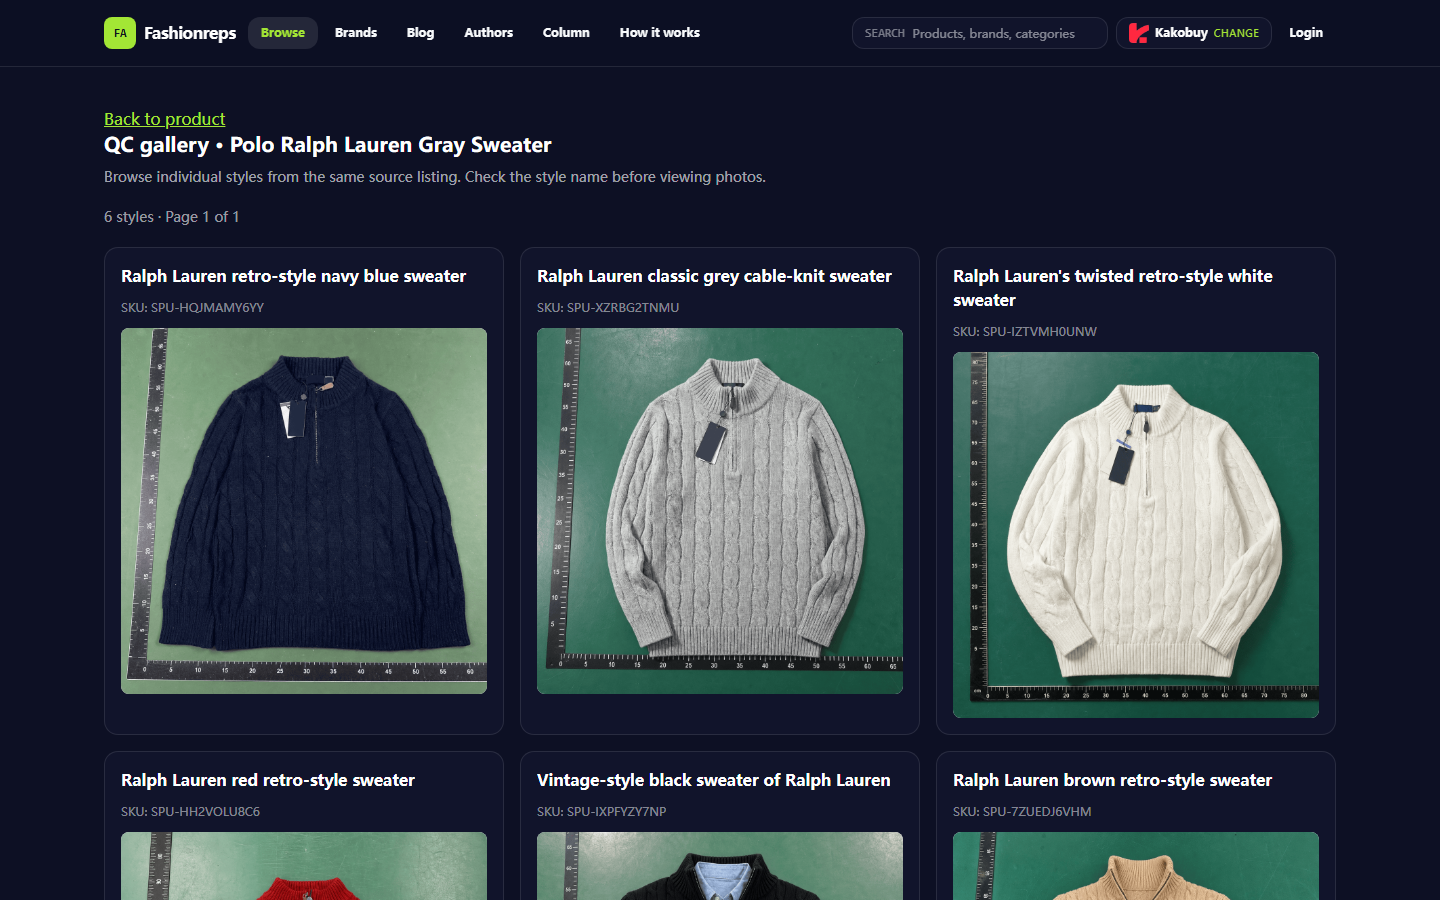Select How it works
This screenshot has width=1440, height=900.
click(660, 33)
